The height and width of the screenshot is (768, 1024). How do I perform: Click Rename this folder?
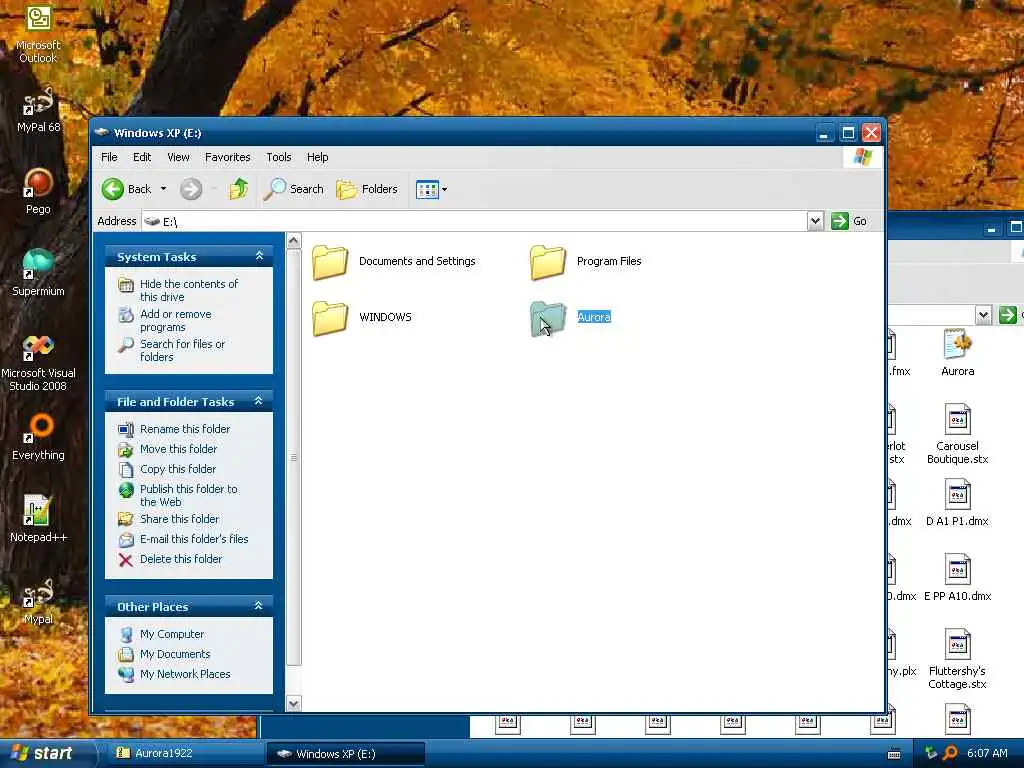coord(185,429)
